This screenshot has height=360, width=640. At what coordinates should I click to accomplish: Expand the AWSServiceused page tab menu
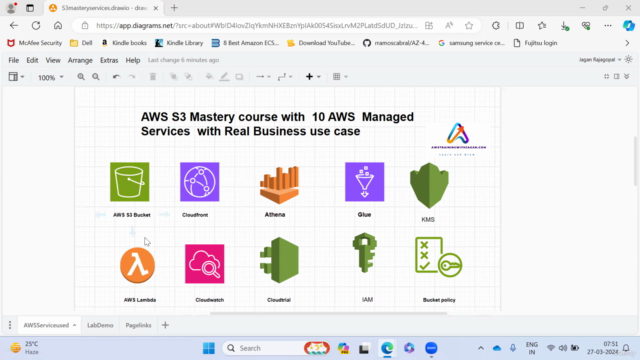74,325
